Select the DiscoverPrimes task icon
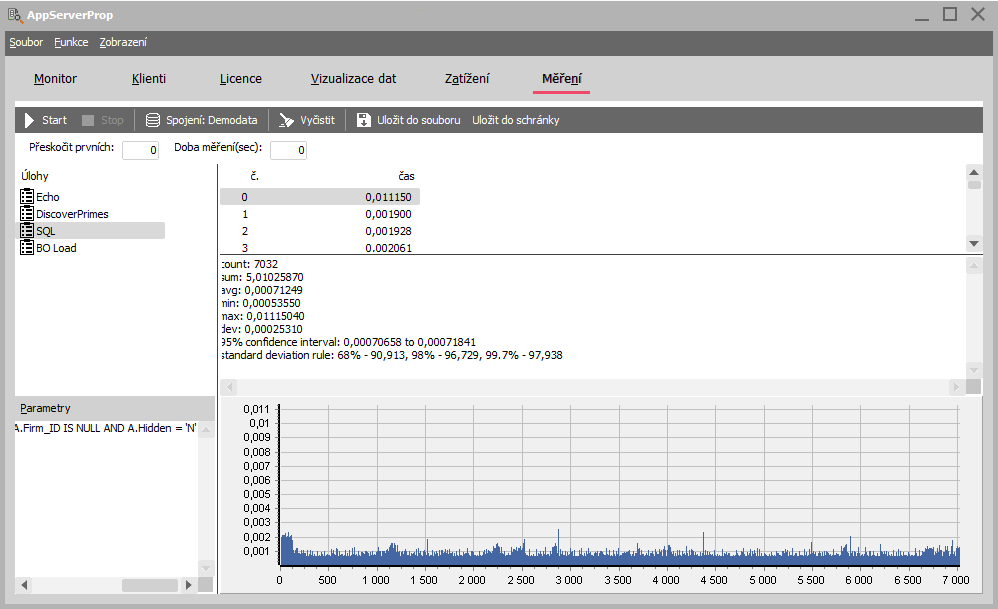Screen dimensions: 998x609 click(27, 214)
